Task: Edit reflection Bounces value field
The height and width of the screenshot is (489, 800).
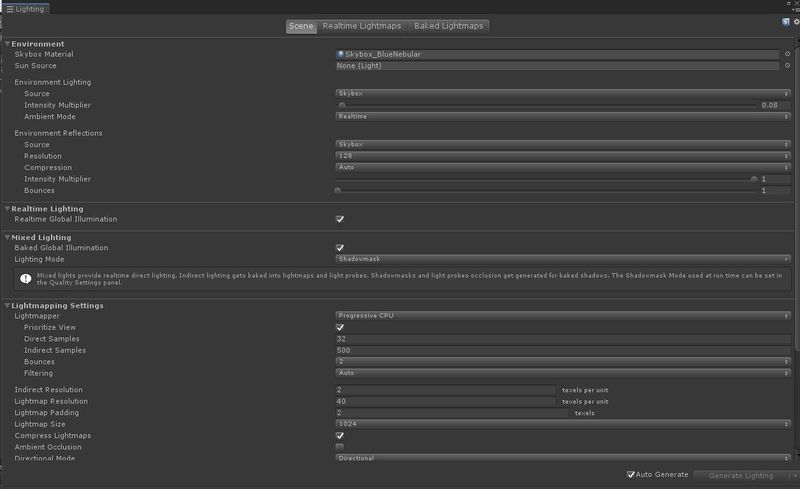Action: (x=775, y=190)
